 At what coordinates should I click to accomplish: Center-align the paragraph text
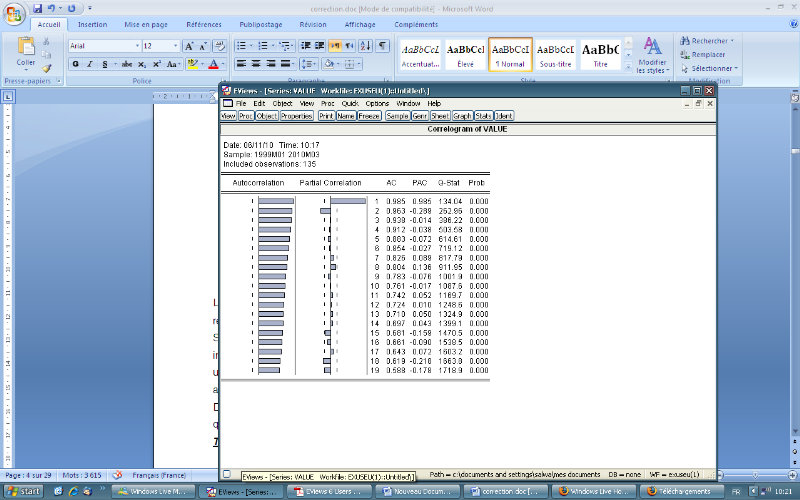[x=255, y=64]
